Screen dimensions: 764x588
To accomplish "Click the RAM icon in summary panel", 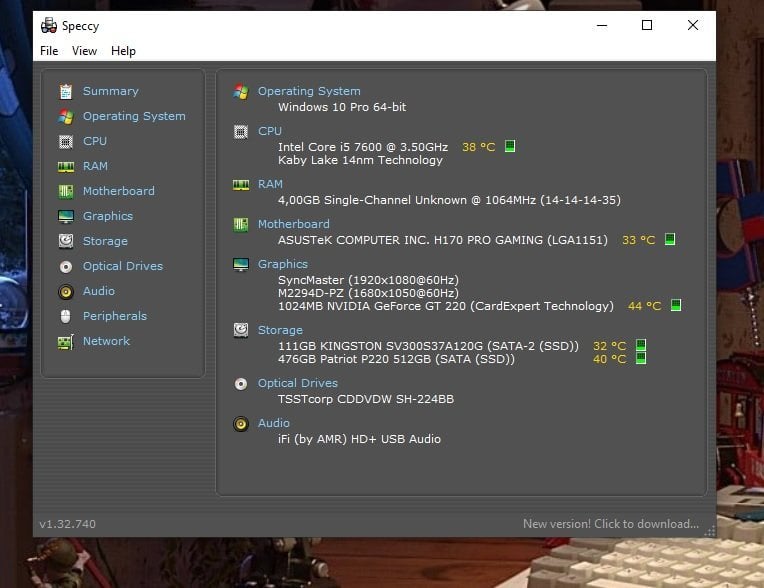I will (x=241, y=185).
